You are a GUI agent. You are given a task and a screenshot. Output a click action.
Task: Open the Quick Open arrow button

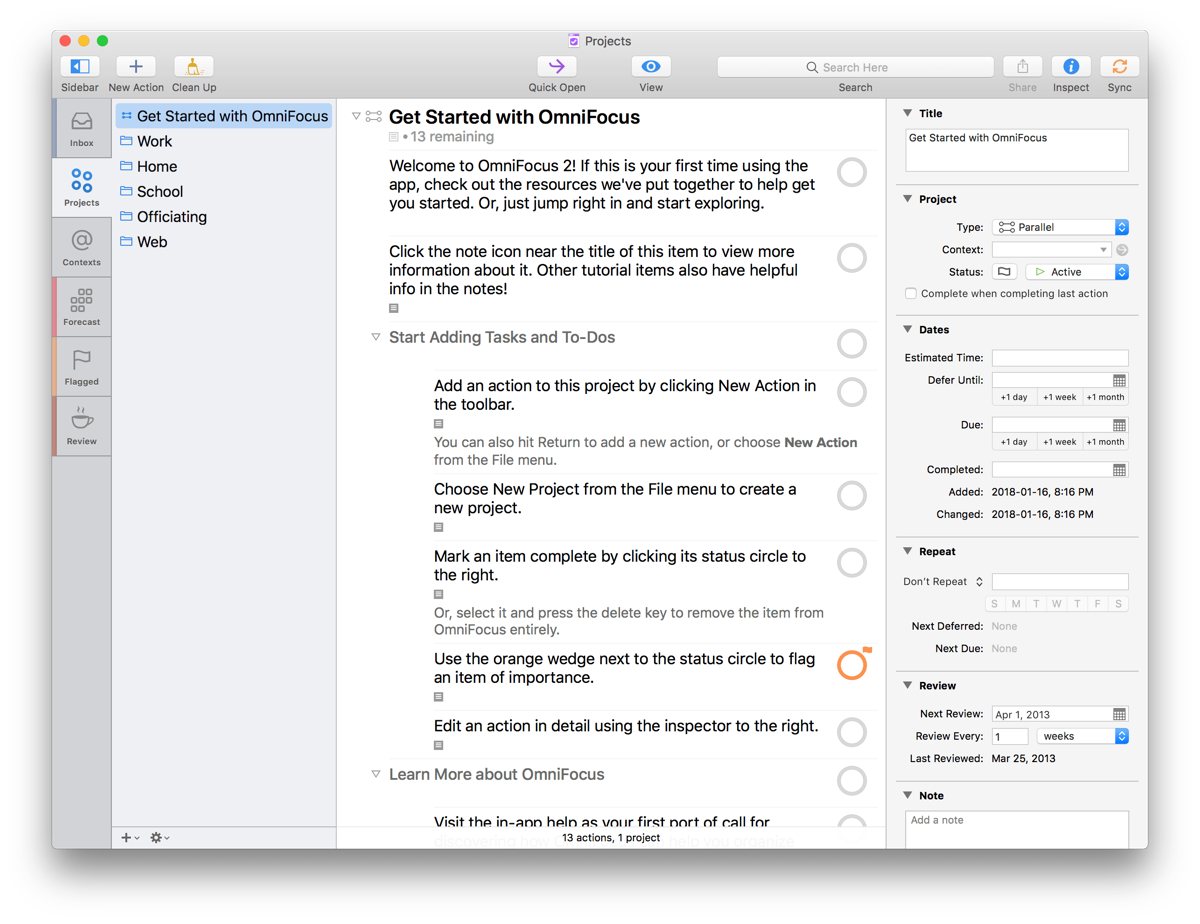[557, 67]
